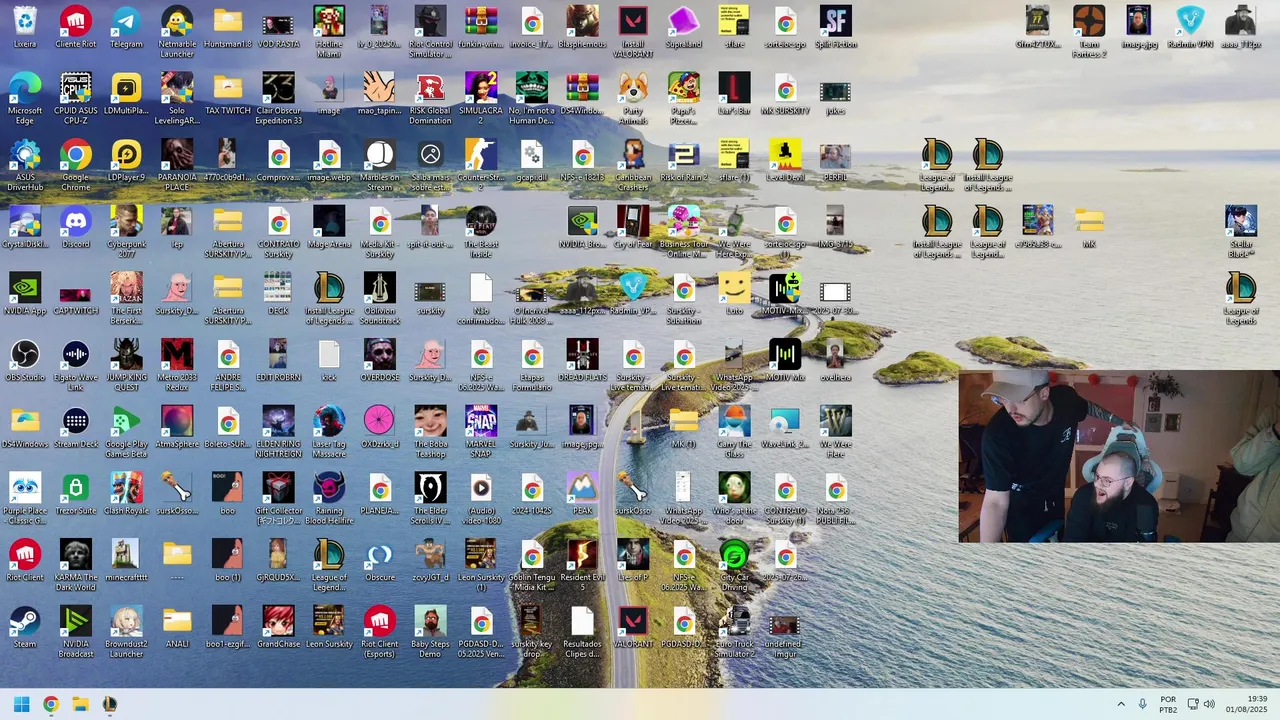This screenshot has height=720, width=1280.
Task: Select the Level Devil icon
Action: pyautogui.click(x=785, y=161)
